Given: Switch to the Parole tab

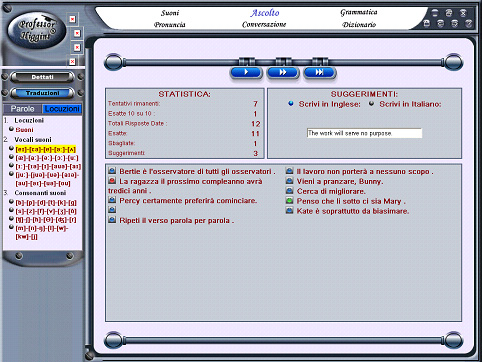Looking at the screenshot, I should (22, 109).
